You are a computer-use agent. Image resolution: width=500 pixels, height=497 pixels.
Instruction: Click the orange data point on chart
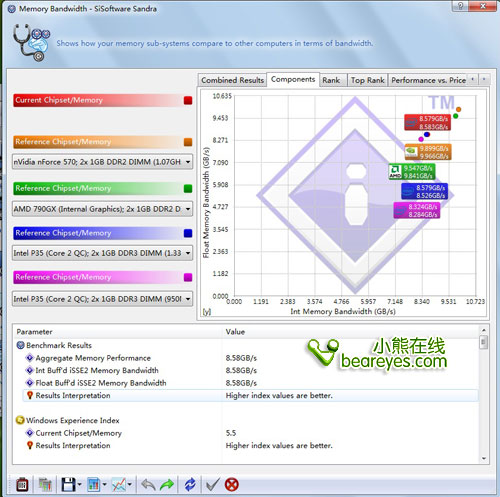[x=459, y=109]
